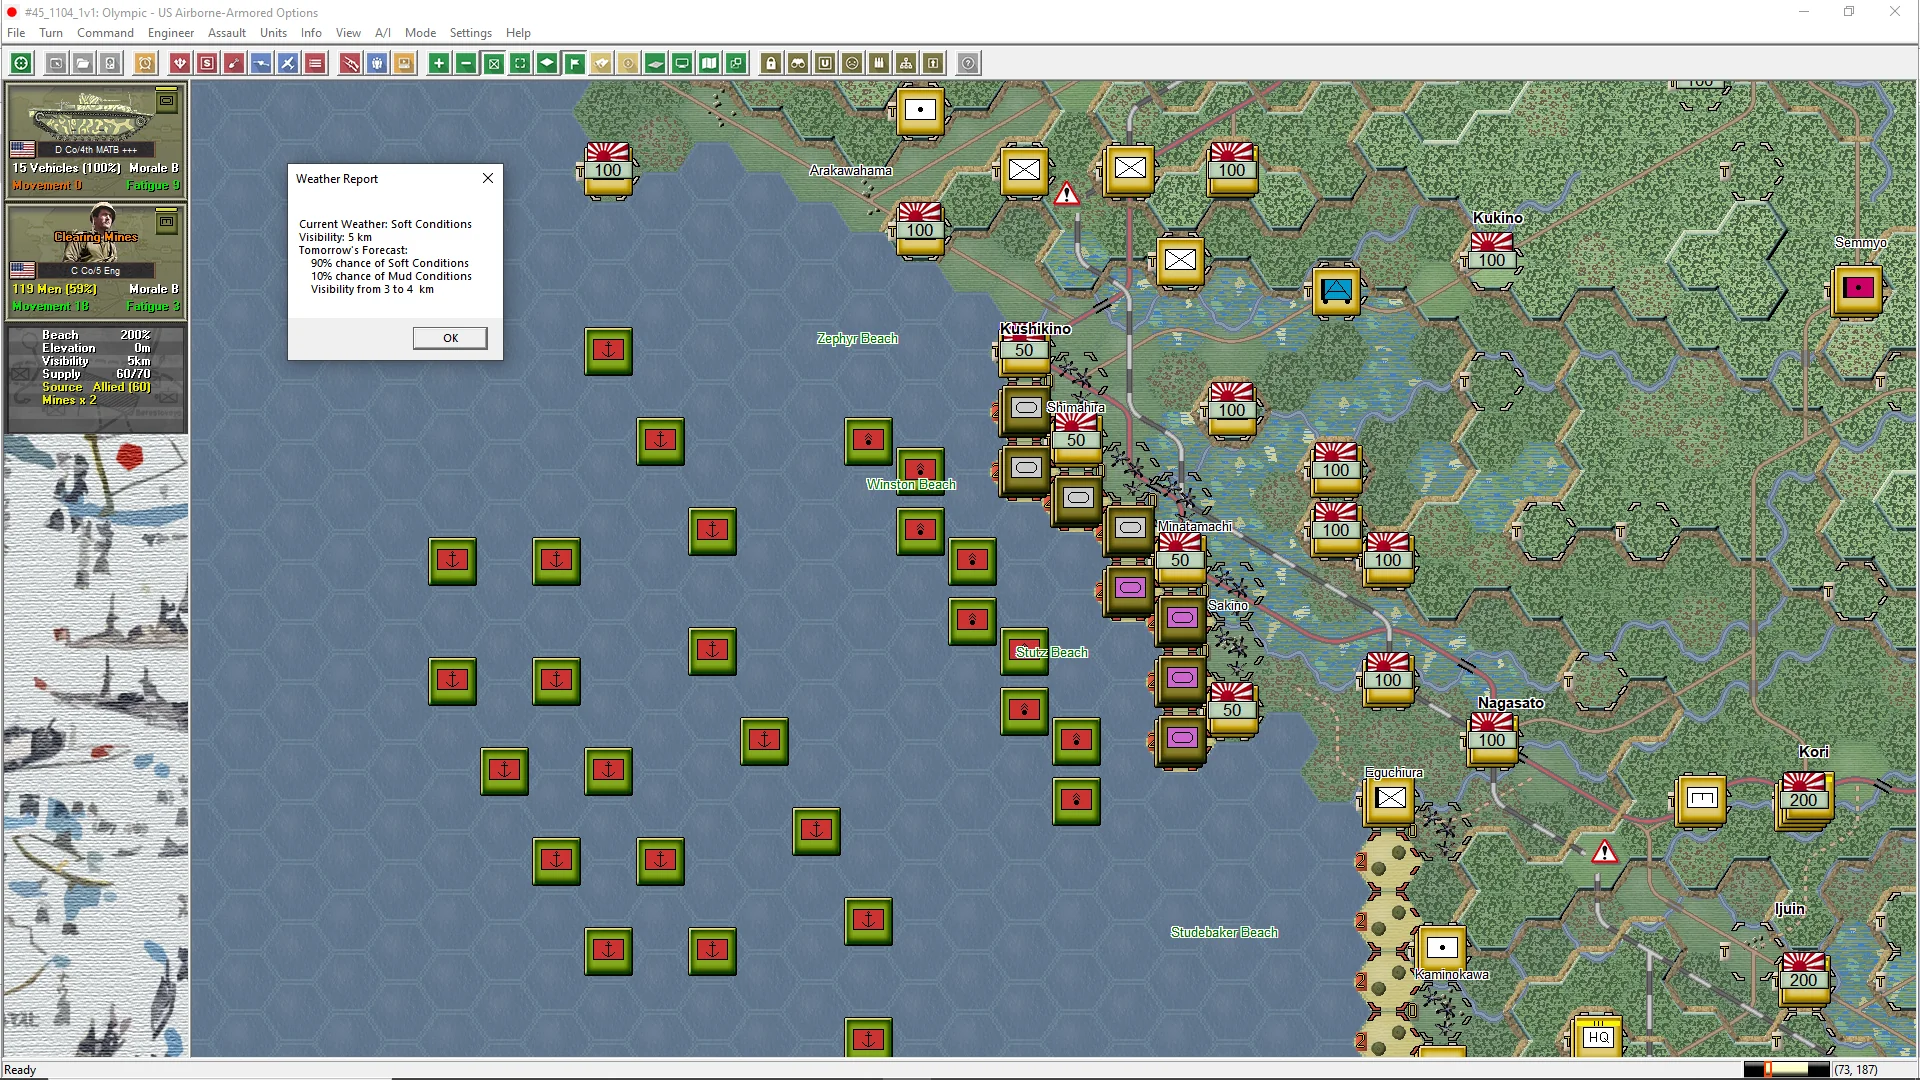This screenshot has width=1920, height=1080.
Task: Click the corner badge on the C Co/5 Eng card
Action: (167, 221)
